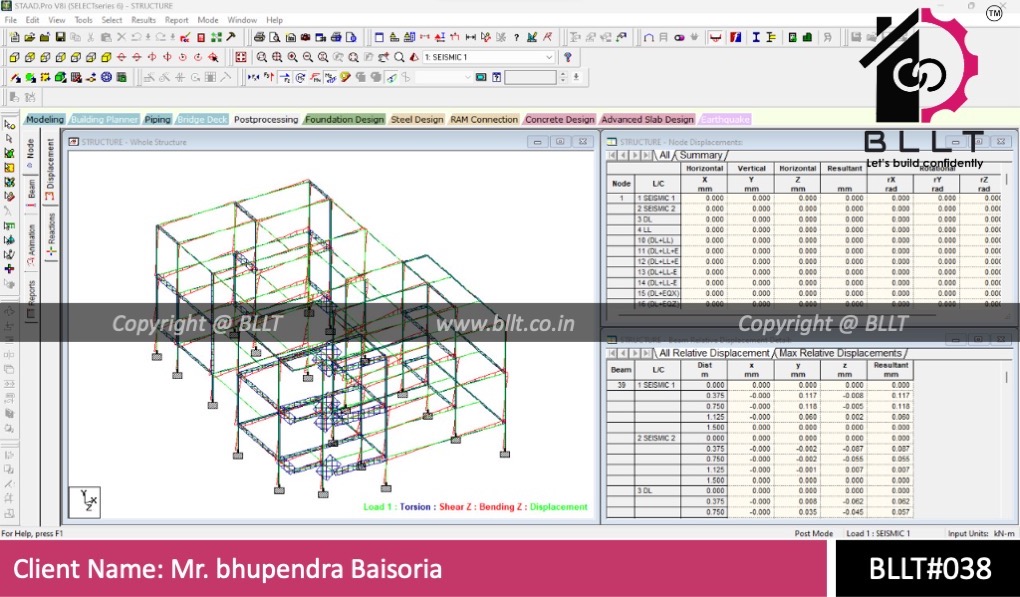Click the dimension tool icon
1020x597 pixels.
471,38
